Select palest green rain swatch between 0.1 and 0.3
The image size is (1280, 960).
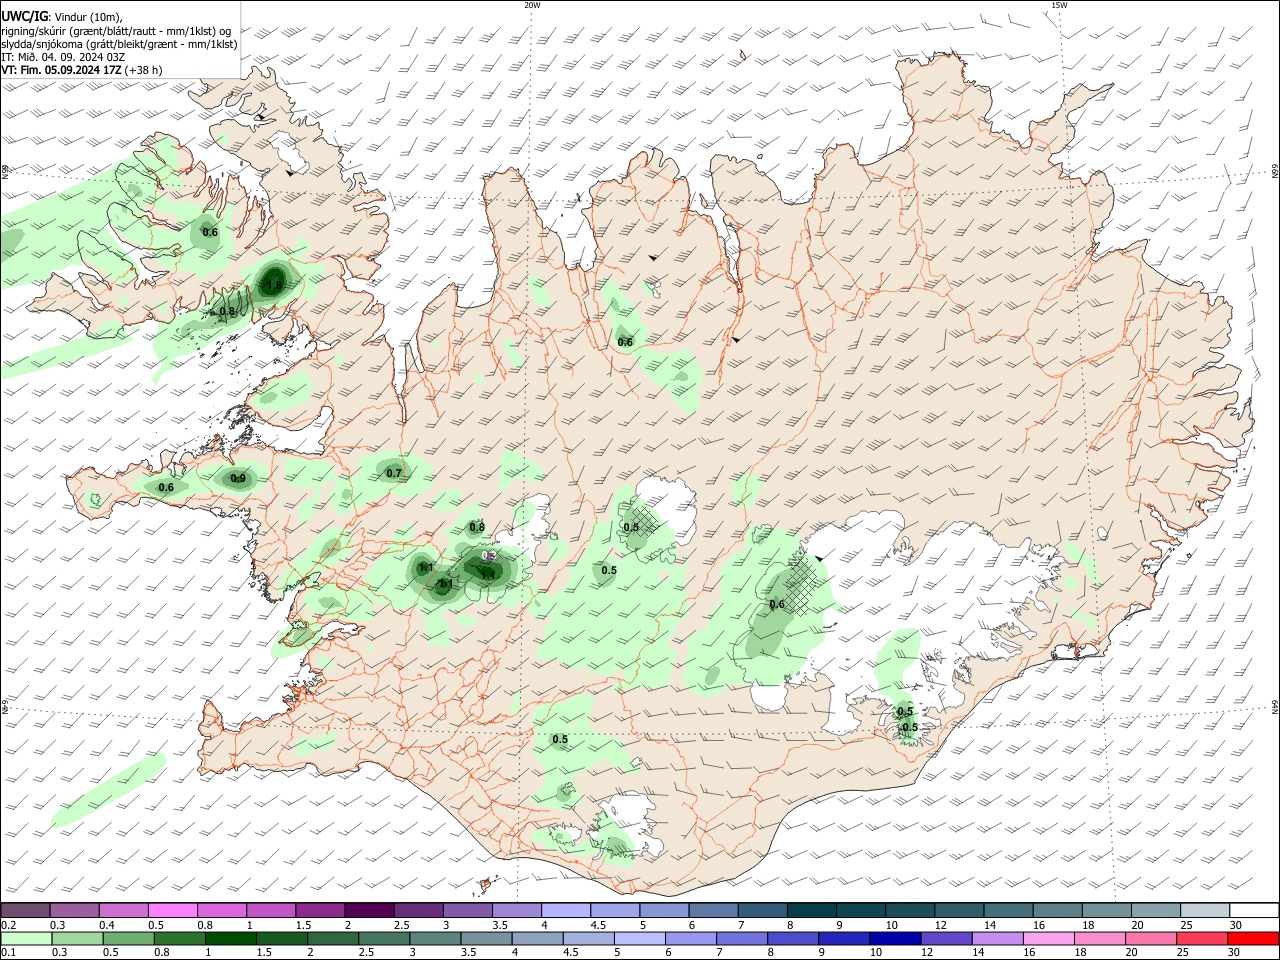tap(25, 938)
